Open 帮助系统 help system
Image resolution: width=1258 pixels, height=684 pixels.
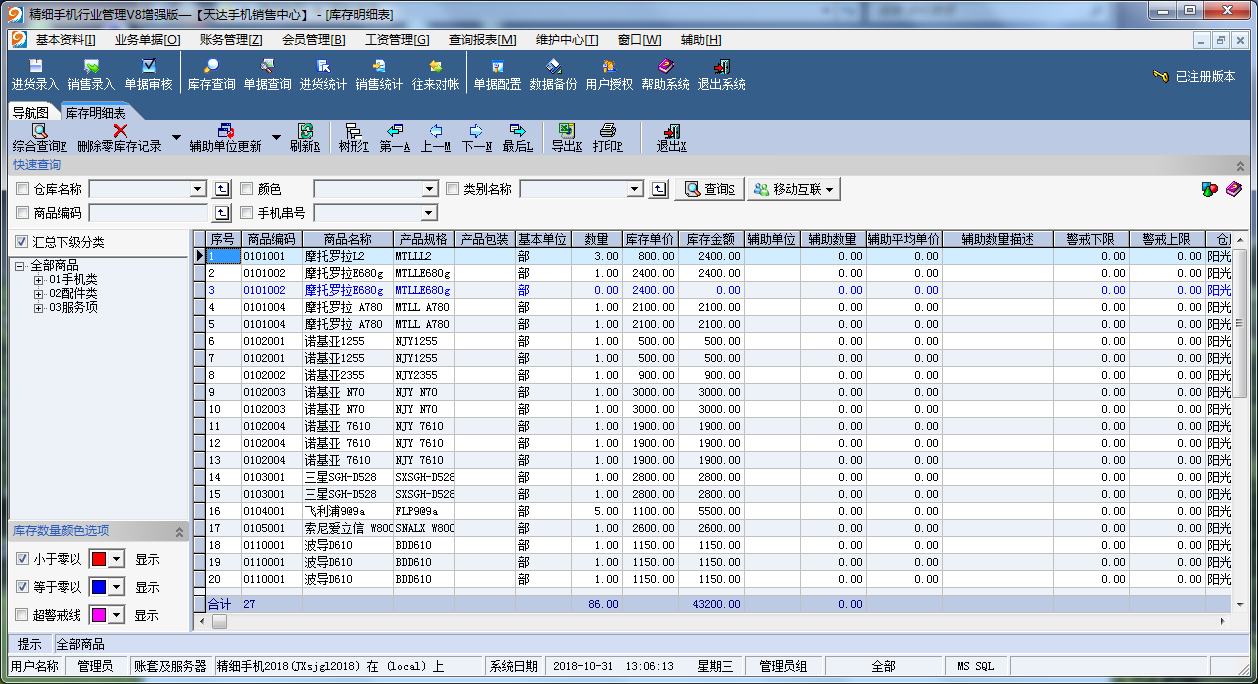(666, 75)
